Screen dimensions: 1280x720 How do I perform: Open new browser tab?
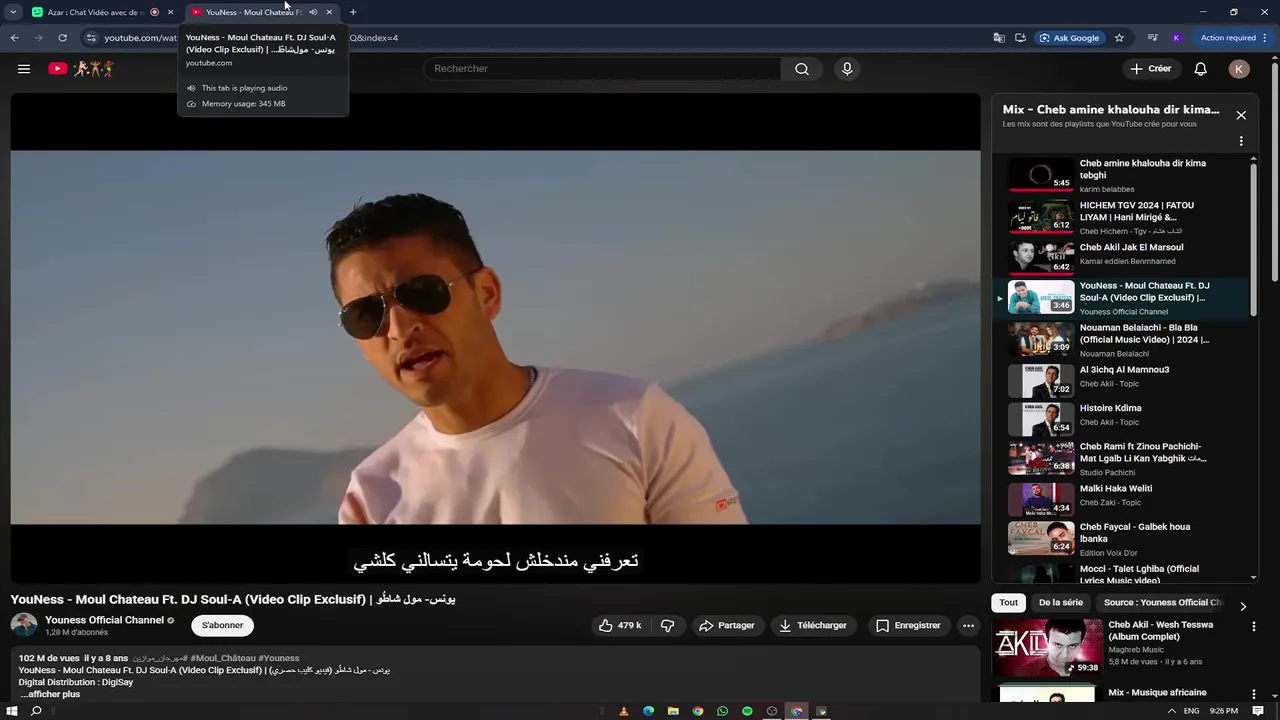coord(353,12)
